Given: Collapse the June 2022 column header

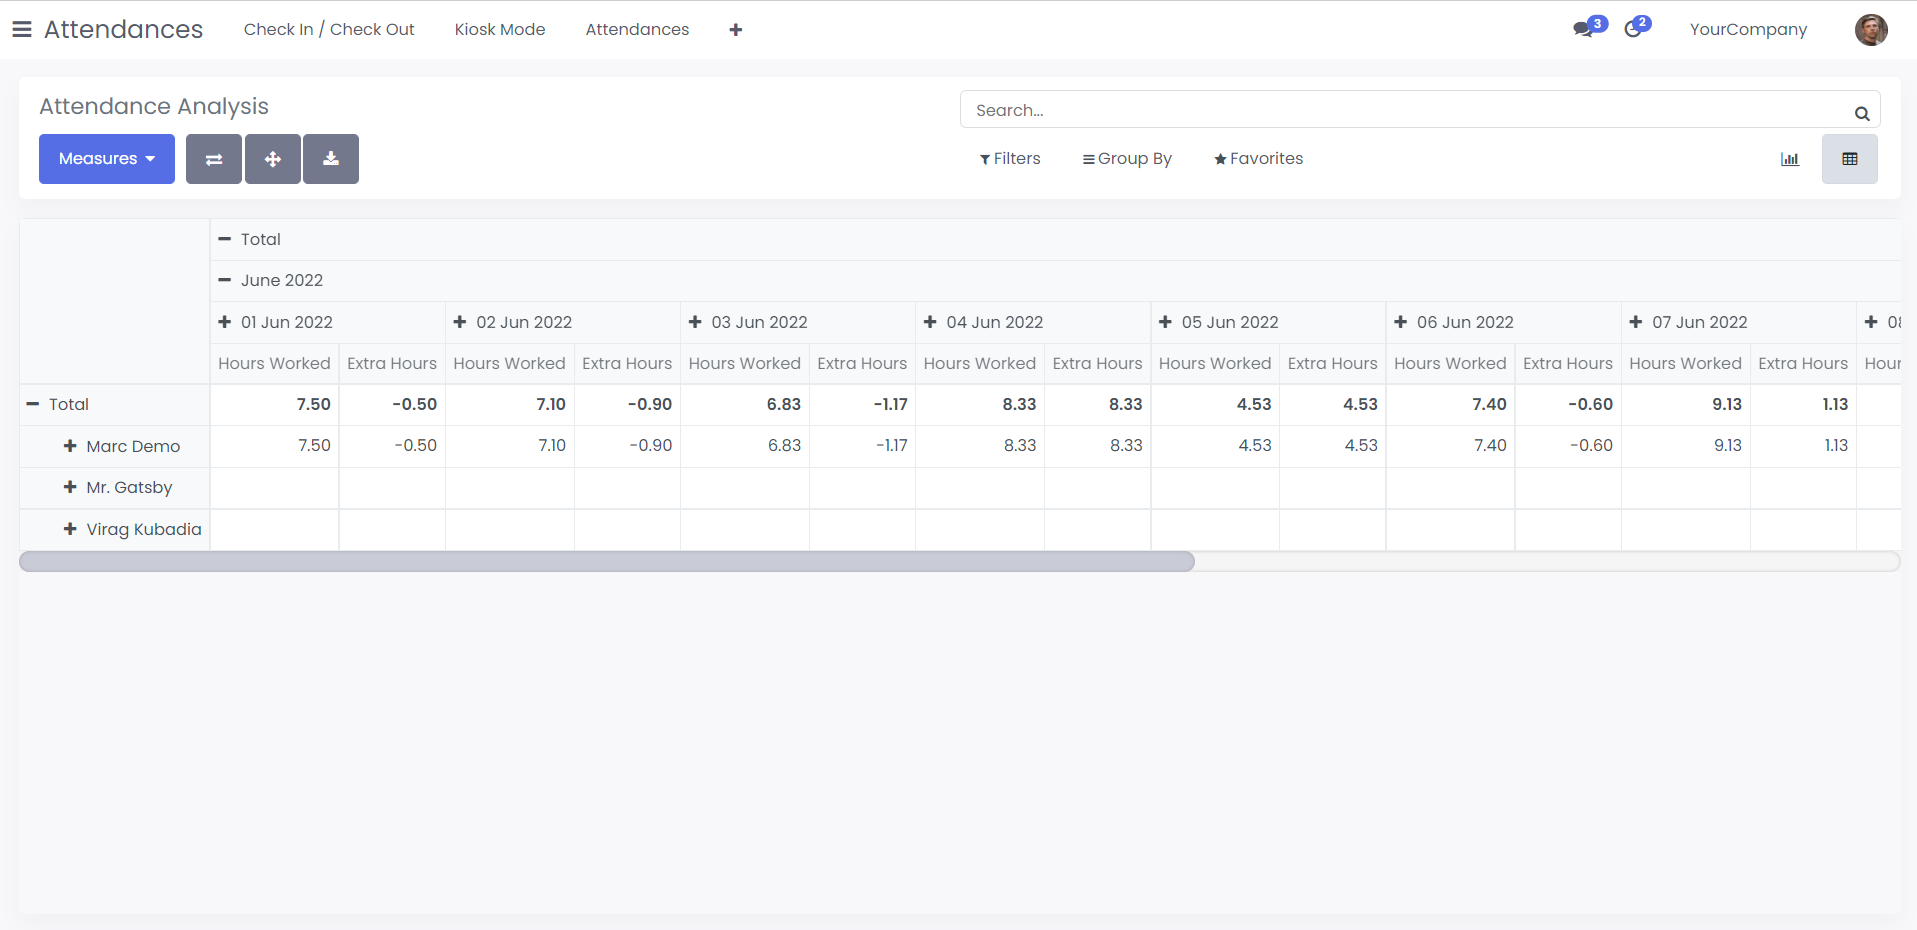Looking at the screenshot, I should (x=271, y=280).
